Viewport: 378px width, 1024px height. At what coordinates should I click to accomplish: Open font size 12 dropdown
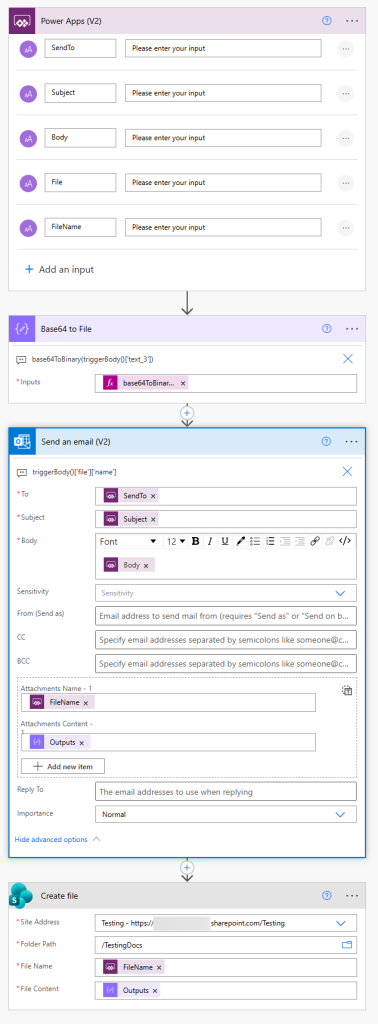176,541
